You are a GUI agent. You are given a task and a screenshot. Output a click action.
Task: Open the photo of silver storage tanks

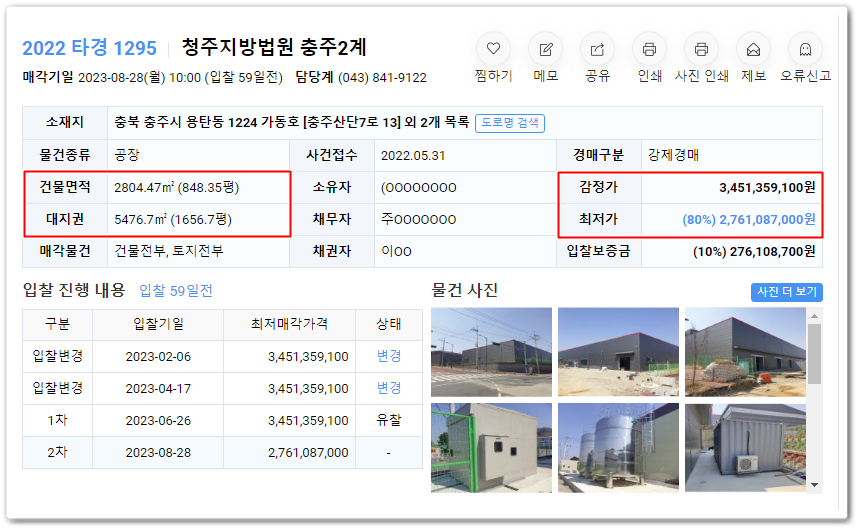(618, 448)
